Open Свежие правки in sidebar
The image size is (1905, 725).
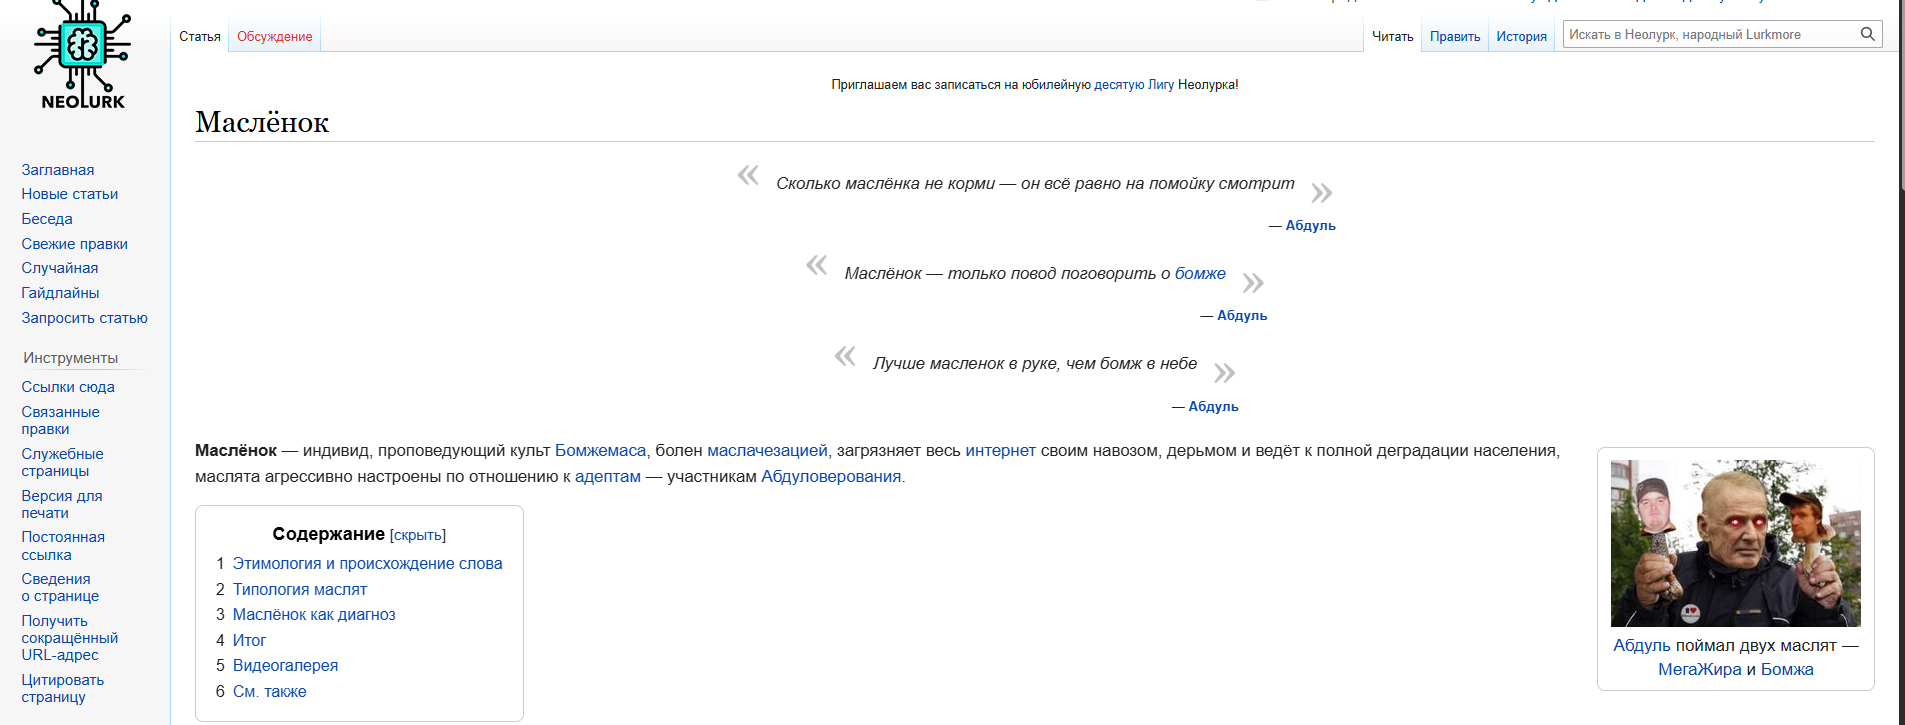pyautogui.click(x=75, y=244)
